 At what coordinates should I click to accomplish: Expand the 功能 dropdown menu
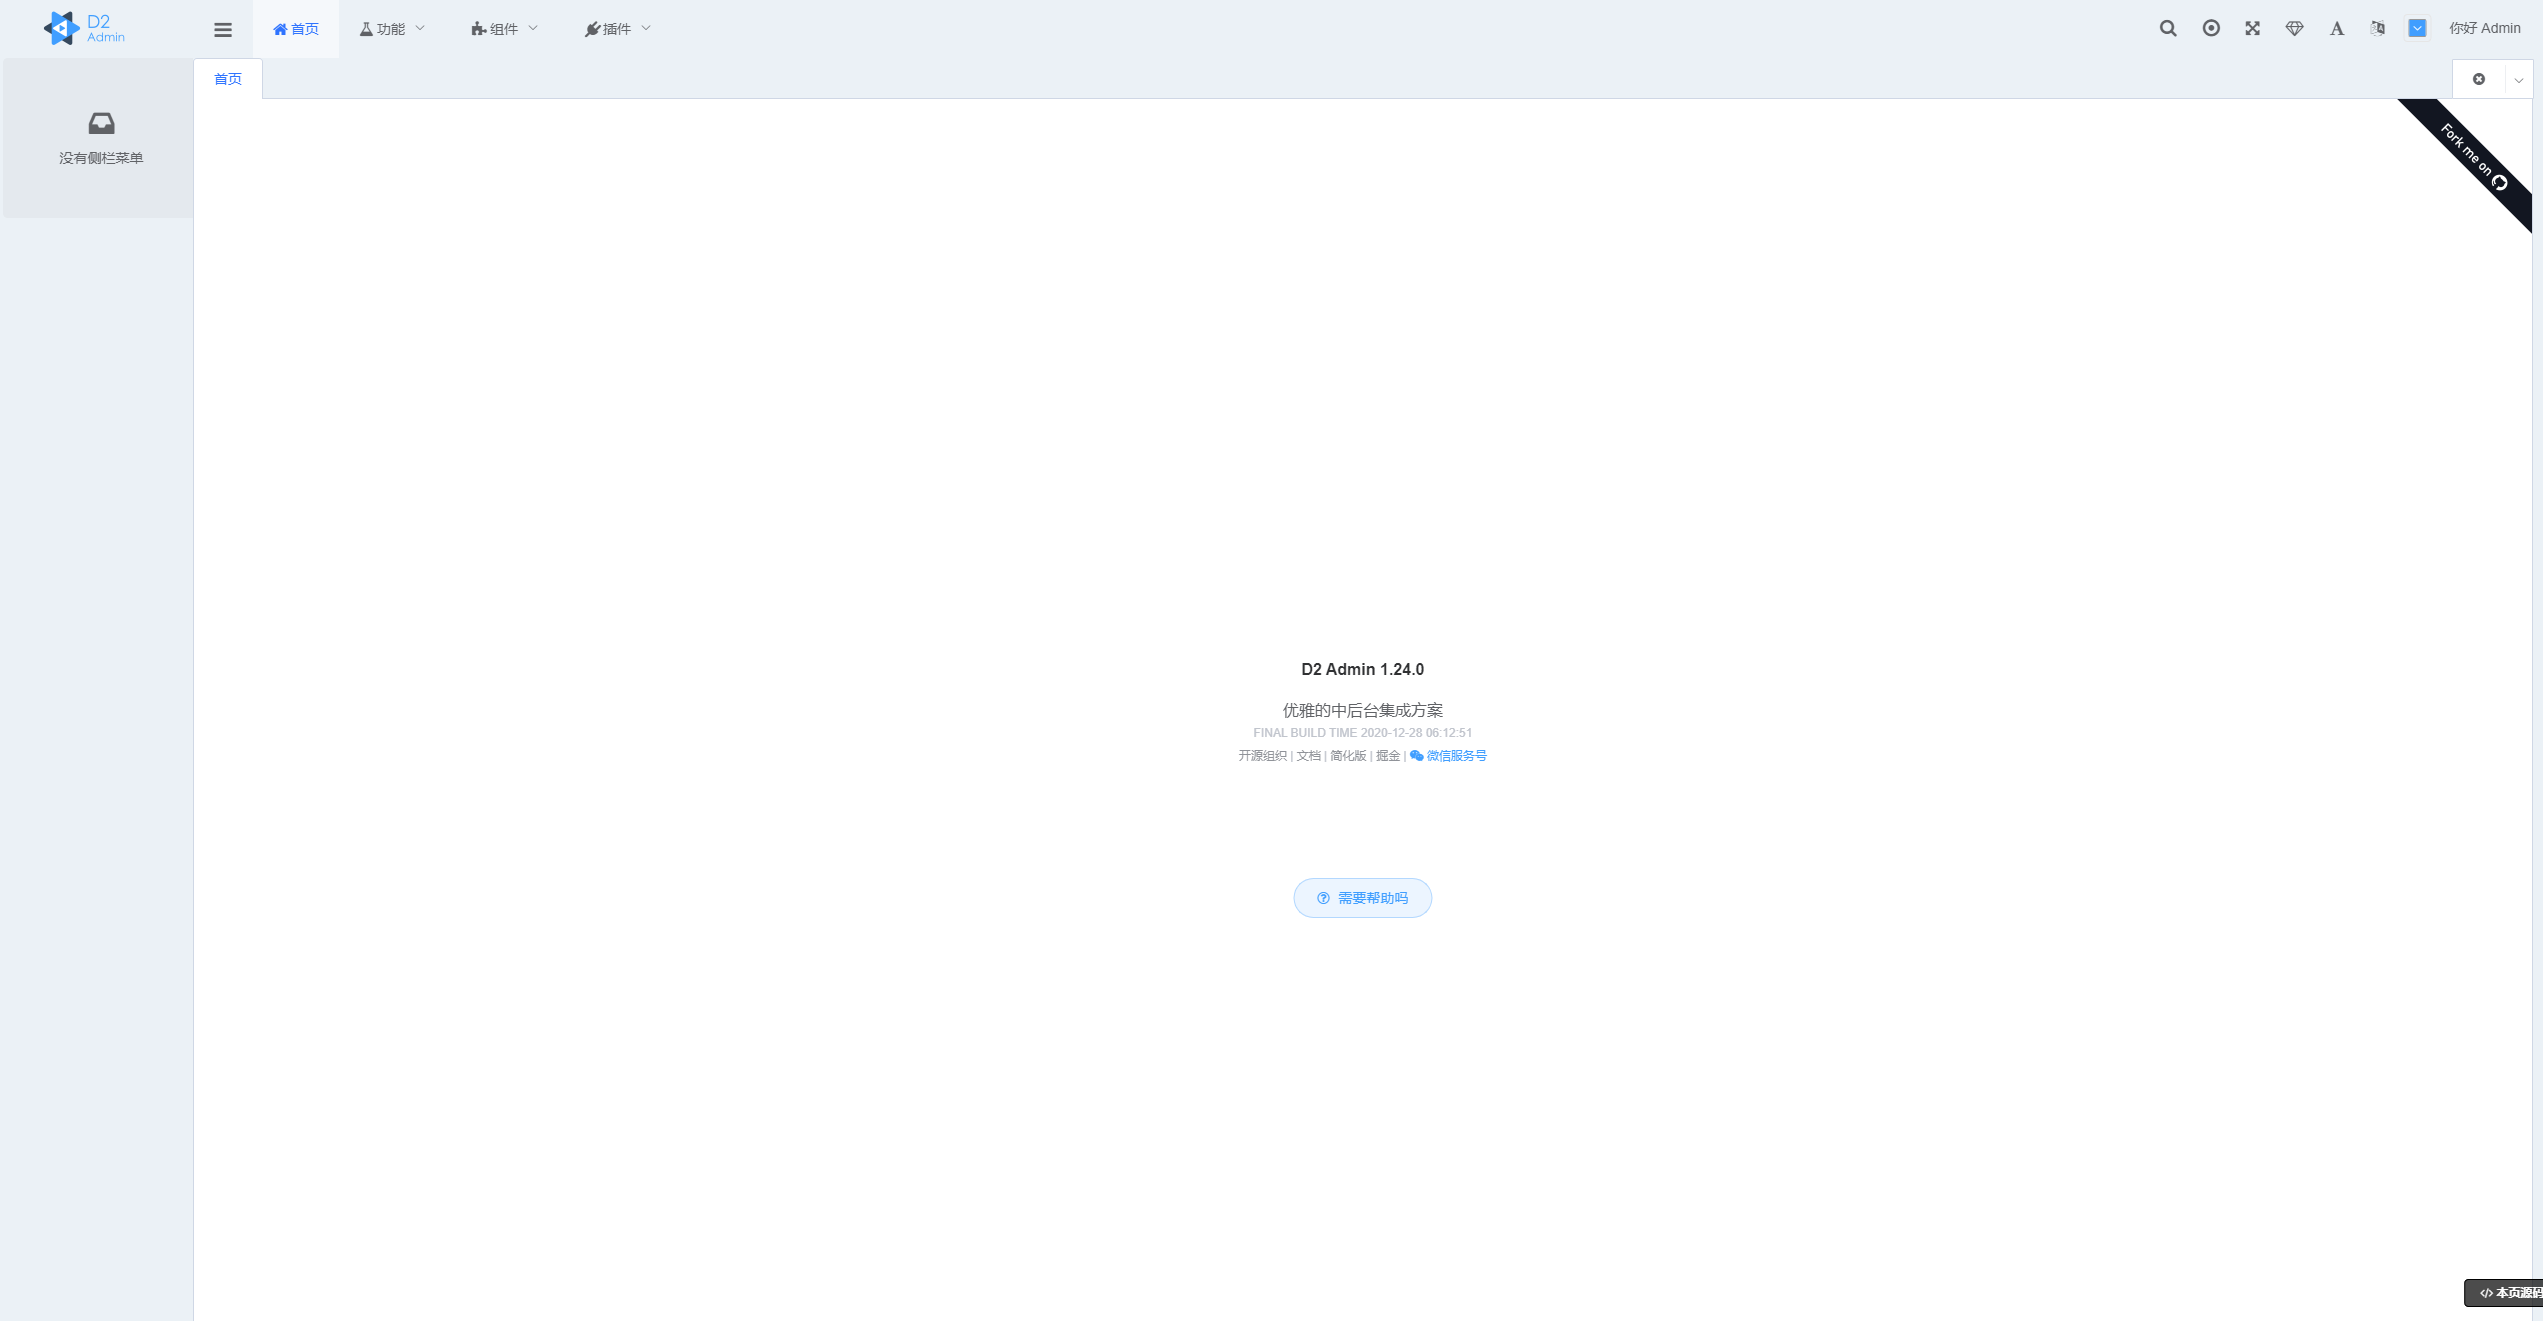point(392,29)
